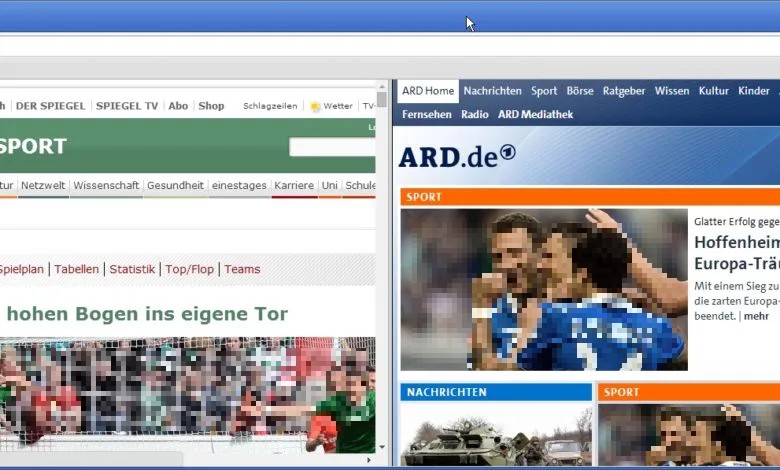The image size is (780, 470).
Task: Open ARD Ratgeber tab
Action: coord(624,91)
